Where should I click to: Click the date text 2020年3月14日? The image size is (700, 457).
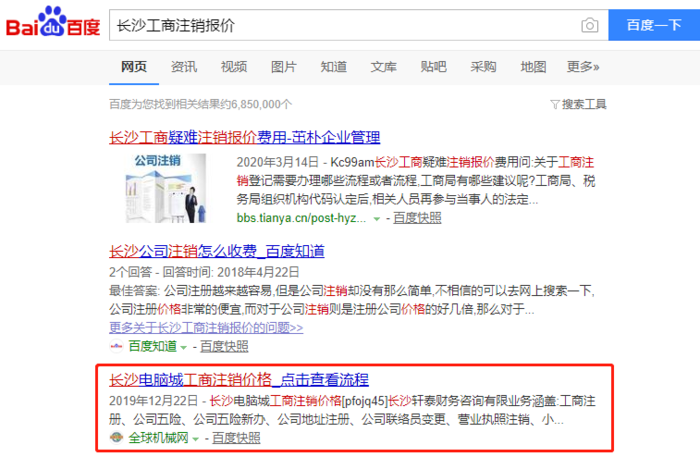click(x=278, y=162)
